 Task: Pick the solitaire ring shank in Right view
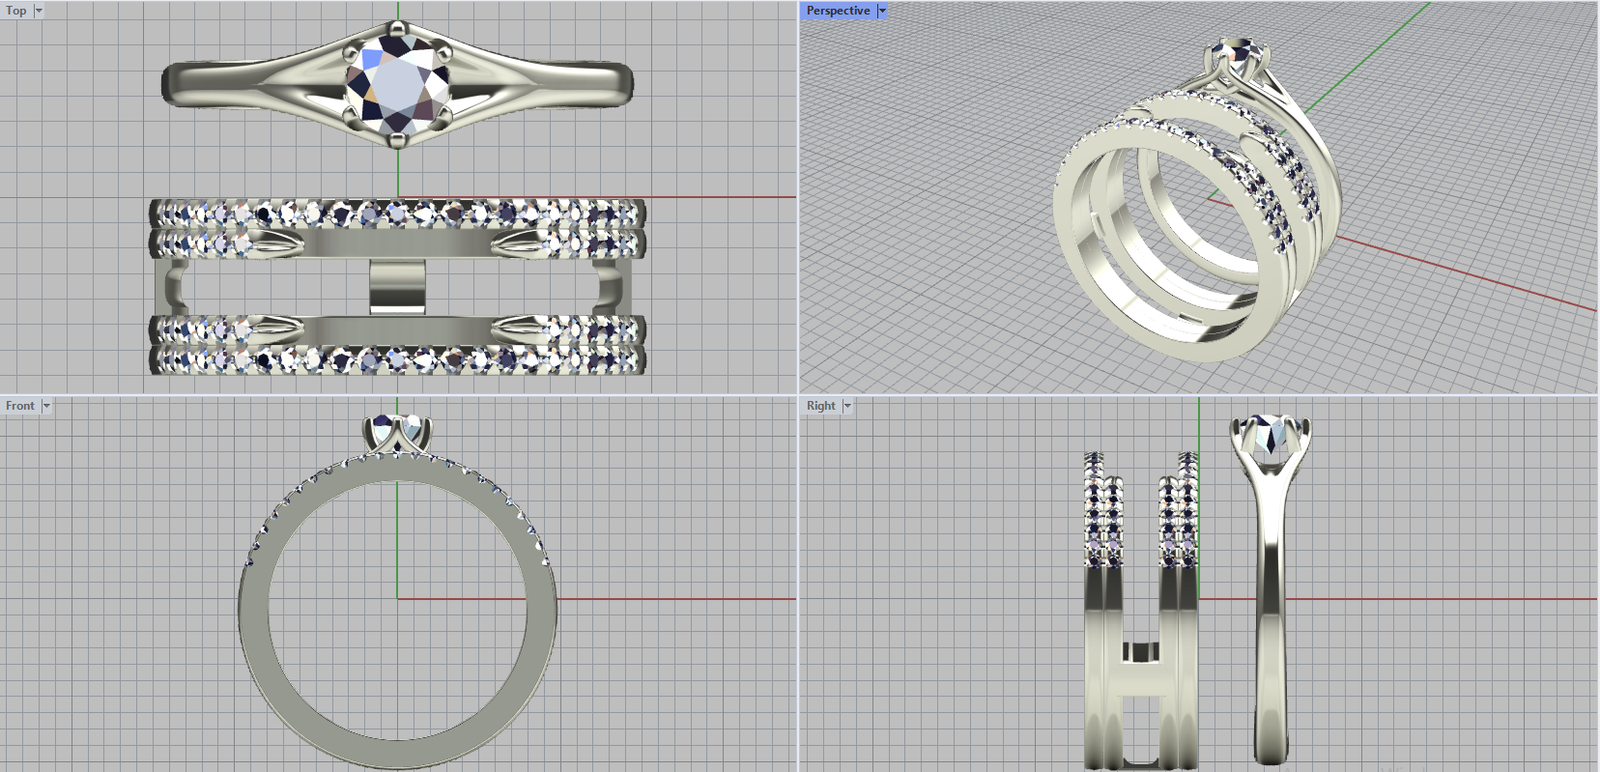pyautogui.click(x=1270, y=620)
